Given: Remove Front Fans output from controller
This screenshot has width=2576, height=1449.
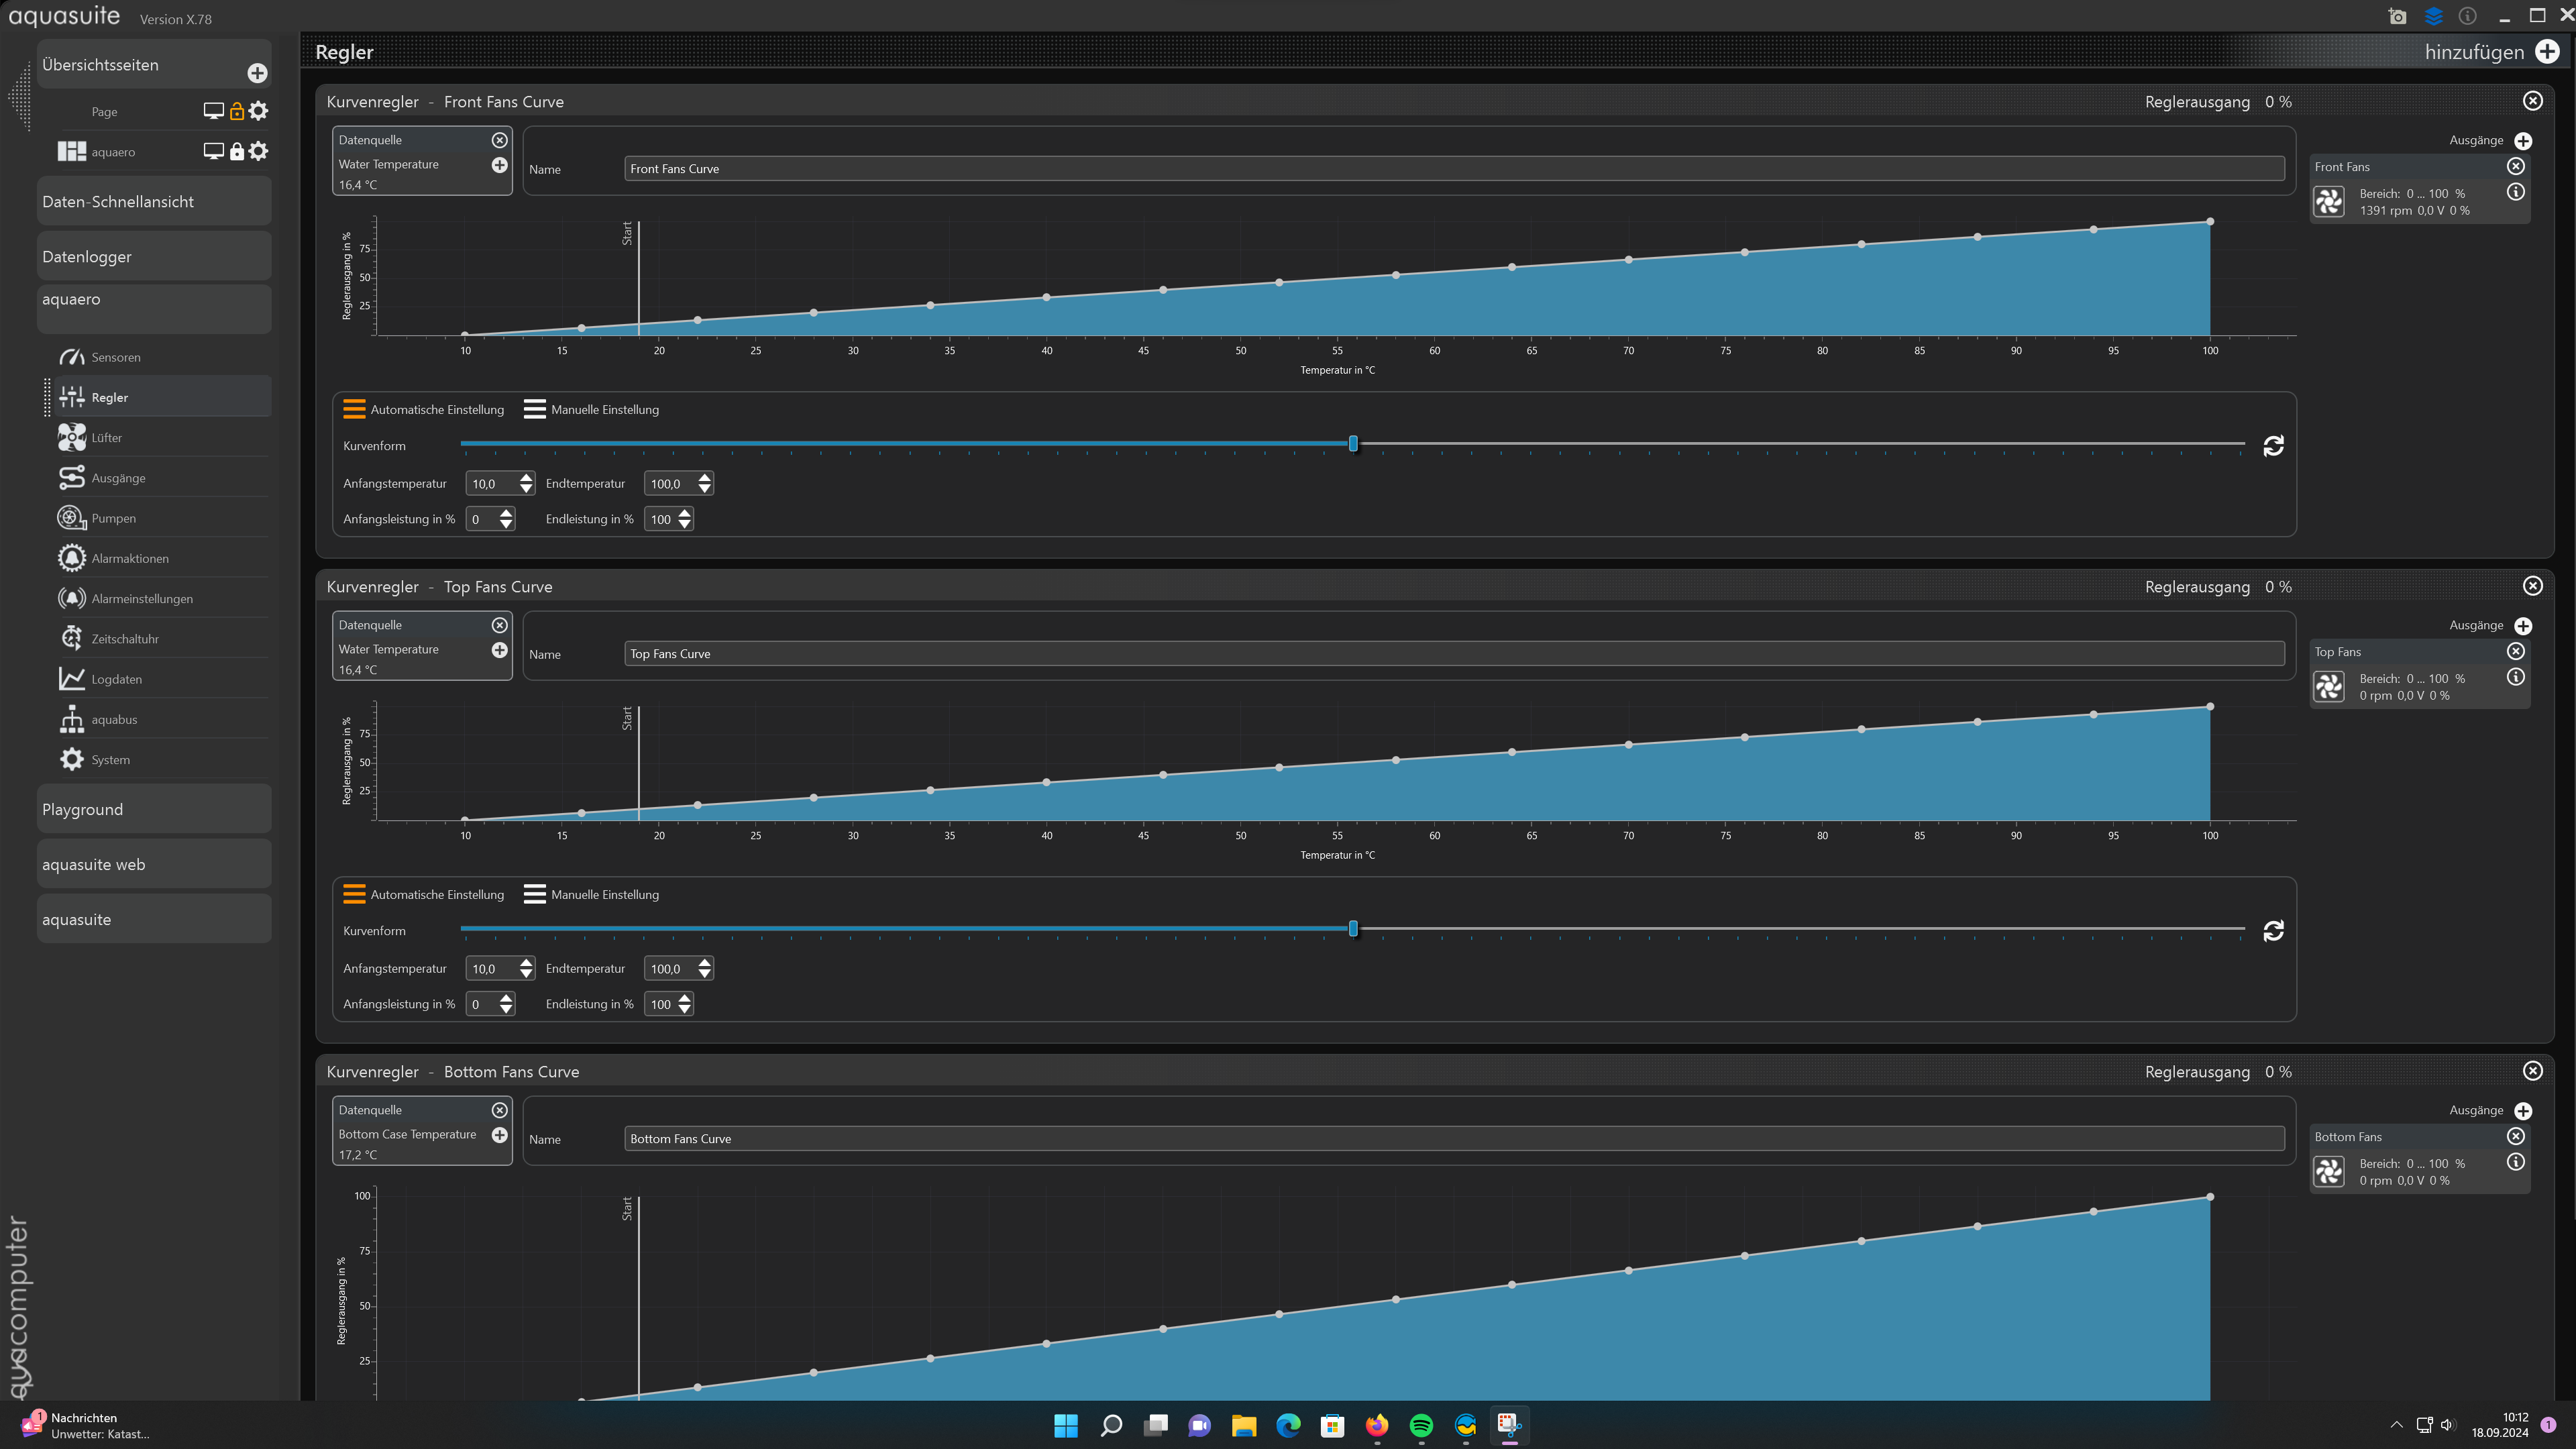Looking at the screenshot, I should tap(2516, 167).
